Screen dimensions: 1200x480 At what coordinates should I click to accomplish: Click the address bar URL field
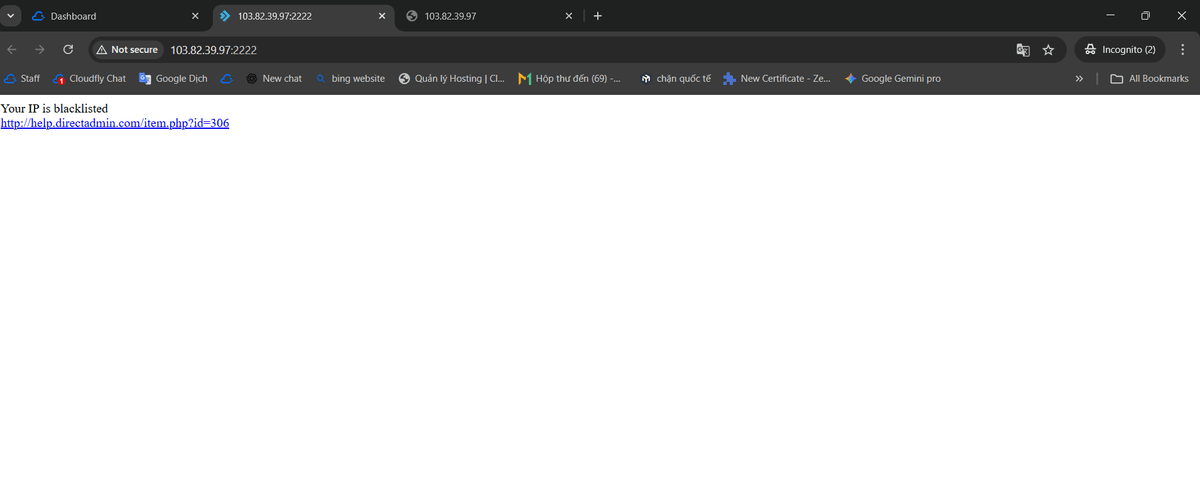(x=500, y=49)
